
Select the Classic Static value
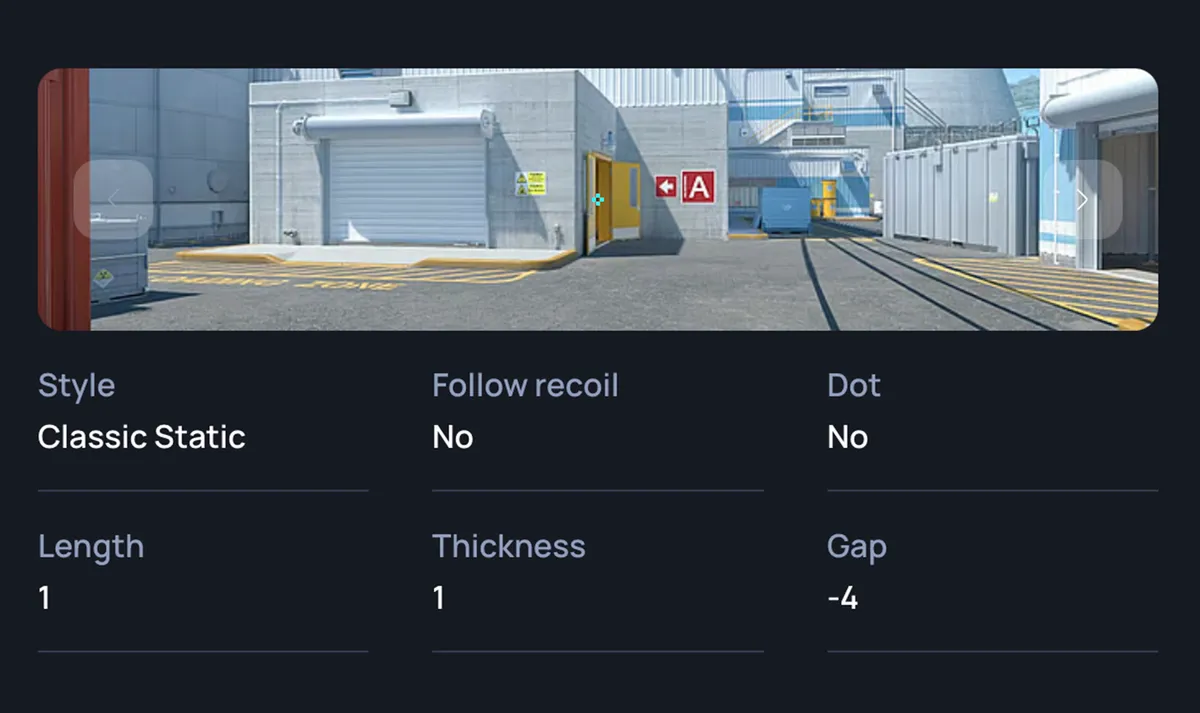[x=142, y=437]
